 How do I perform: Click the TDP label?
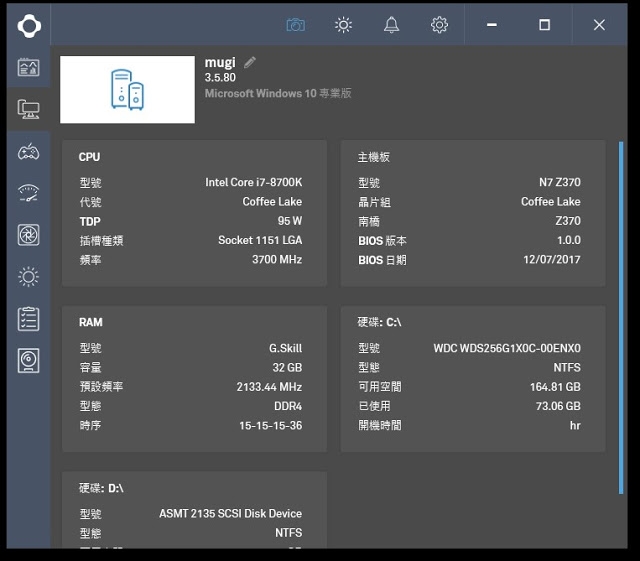point(90,221)
